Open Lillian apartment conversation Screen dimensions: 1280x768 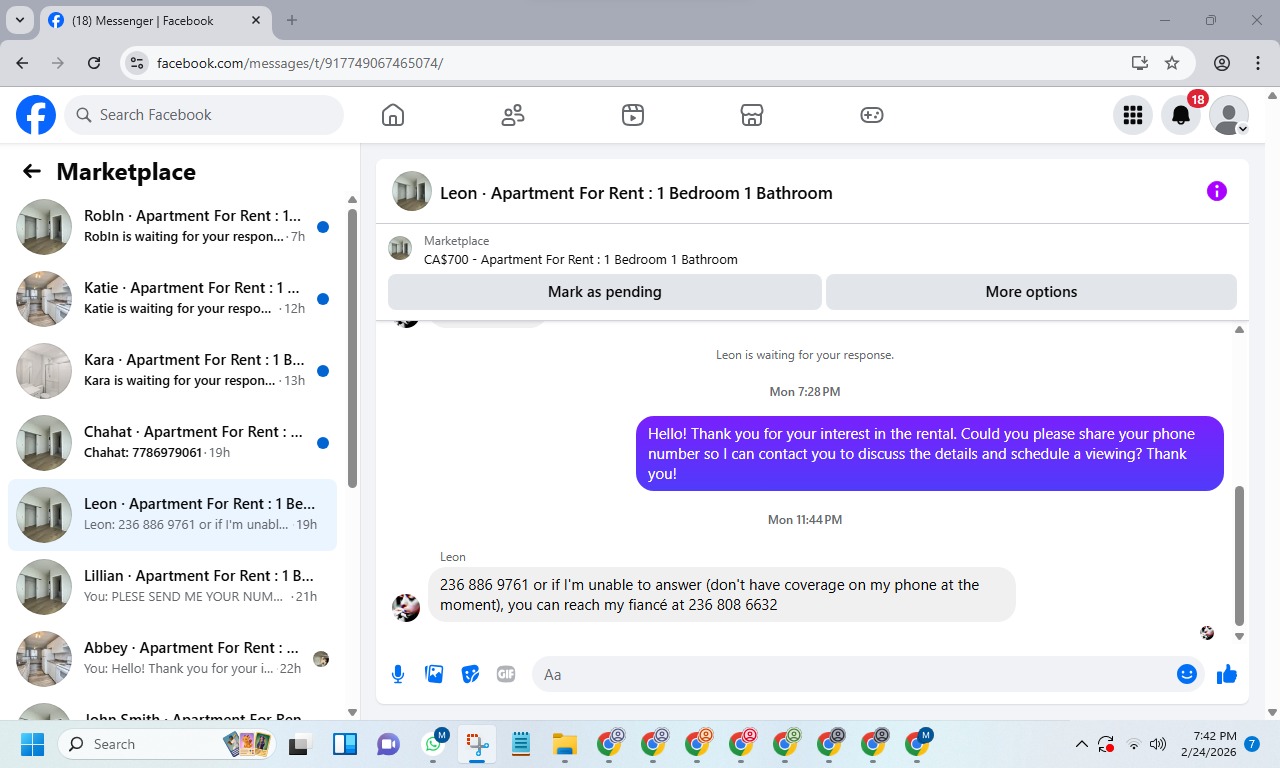pyautogui.click(x=172, y=587)
